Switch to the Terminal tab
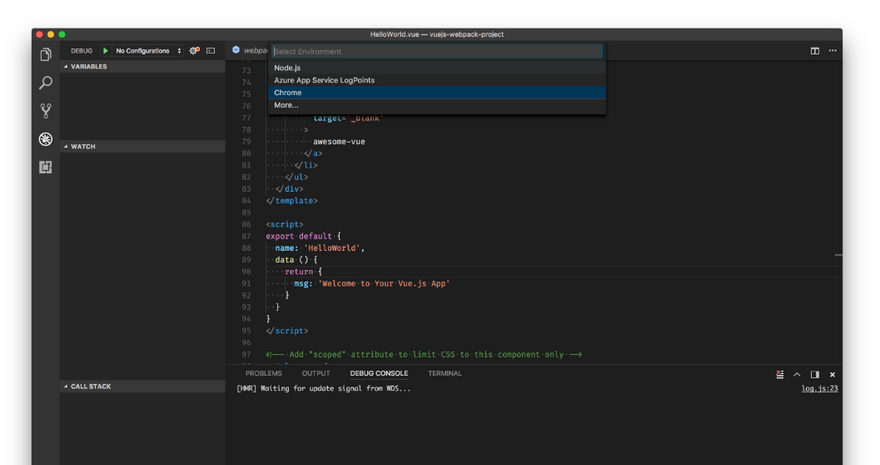 tap(445, 374)
